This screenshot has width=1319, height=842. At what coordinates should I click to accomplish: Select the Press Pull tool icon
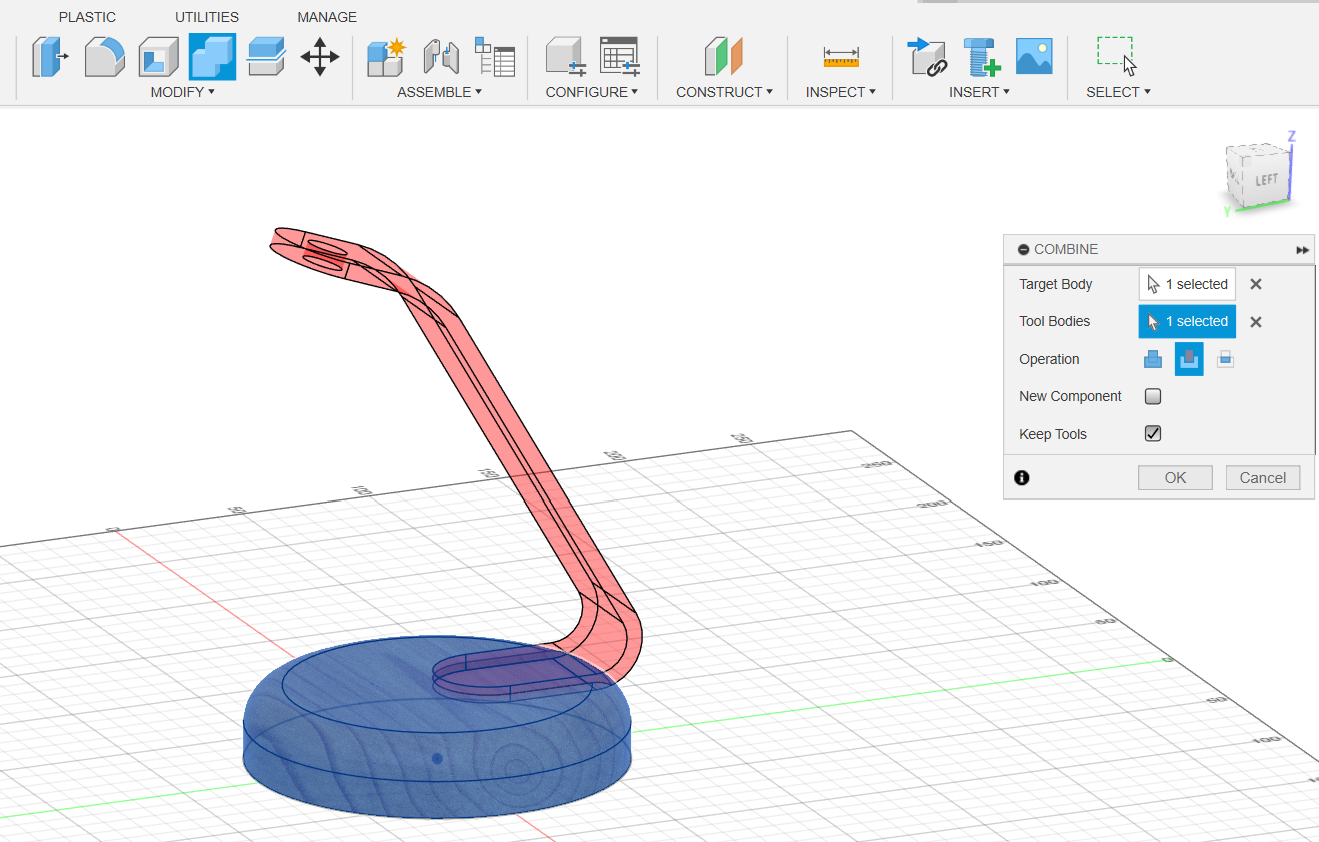tap(51, 57)
